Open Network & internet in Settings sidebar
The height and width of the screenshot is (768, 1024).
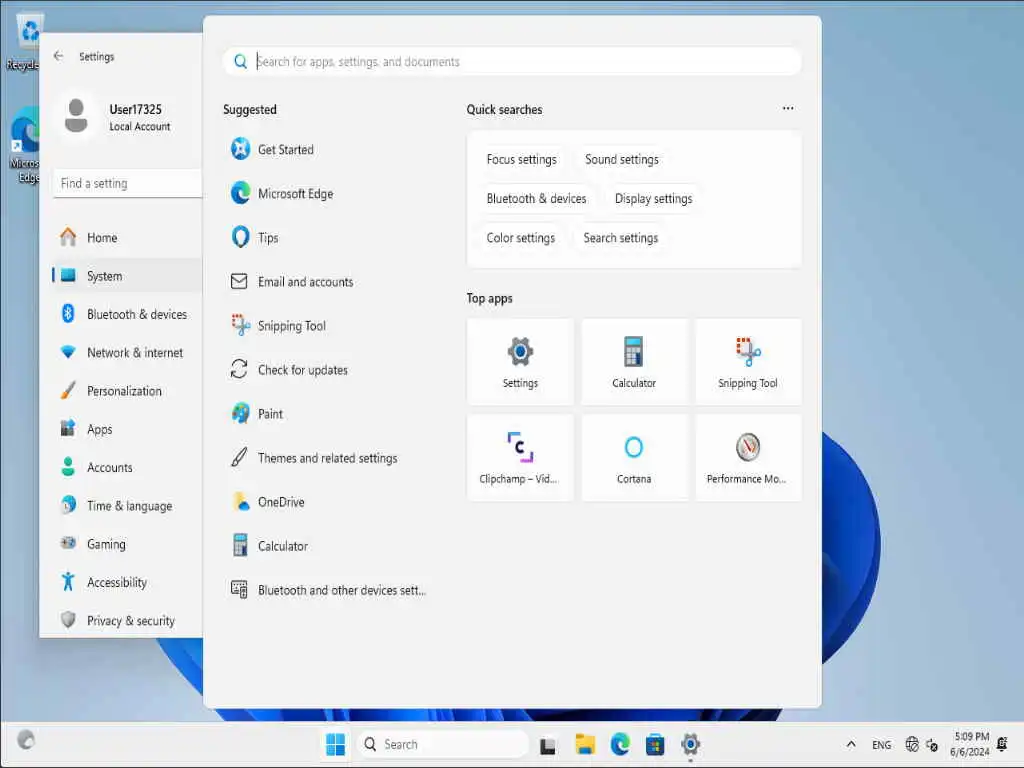pos(126,353)
